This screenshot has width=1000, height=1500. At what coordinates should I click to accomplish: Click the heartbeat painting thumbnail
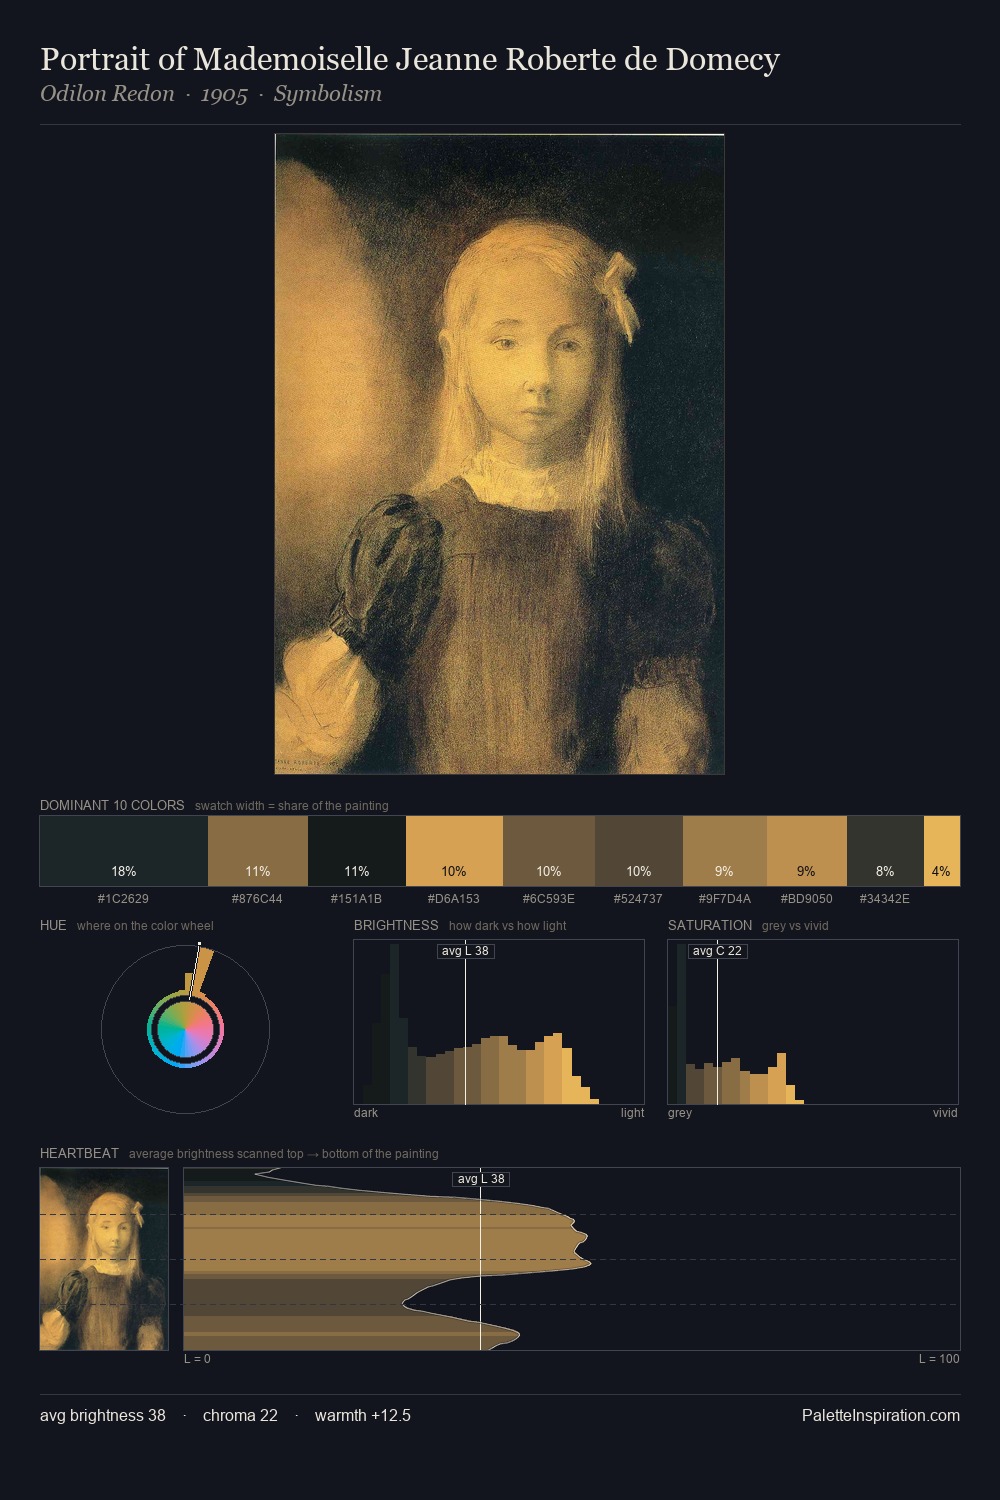pos(104,1259)
